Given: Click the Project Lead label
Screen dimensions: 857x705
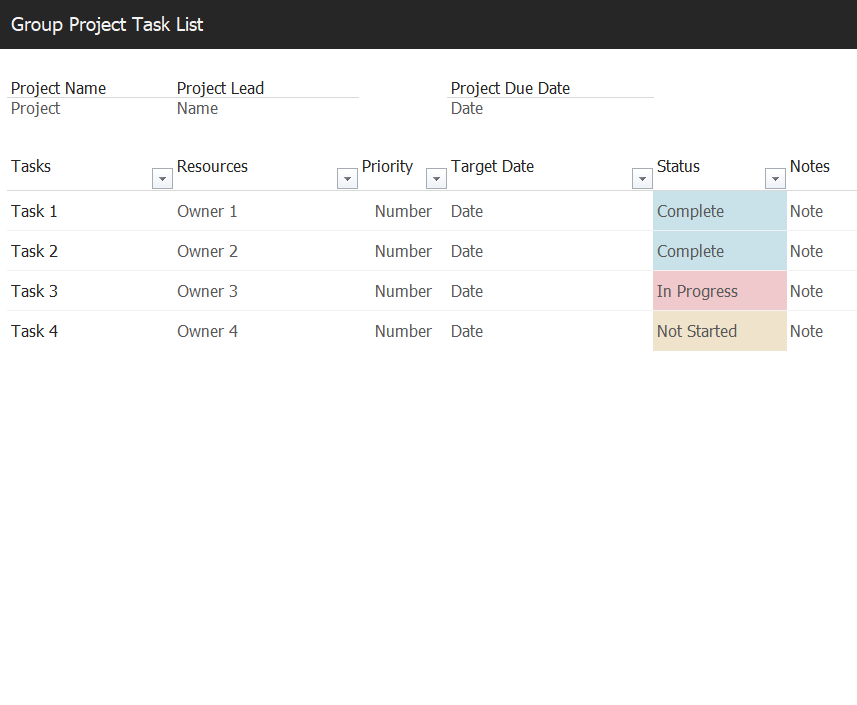Looking at the screenshot, I should point(220,89).
